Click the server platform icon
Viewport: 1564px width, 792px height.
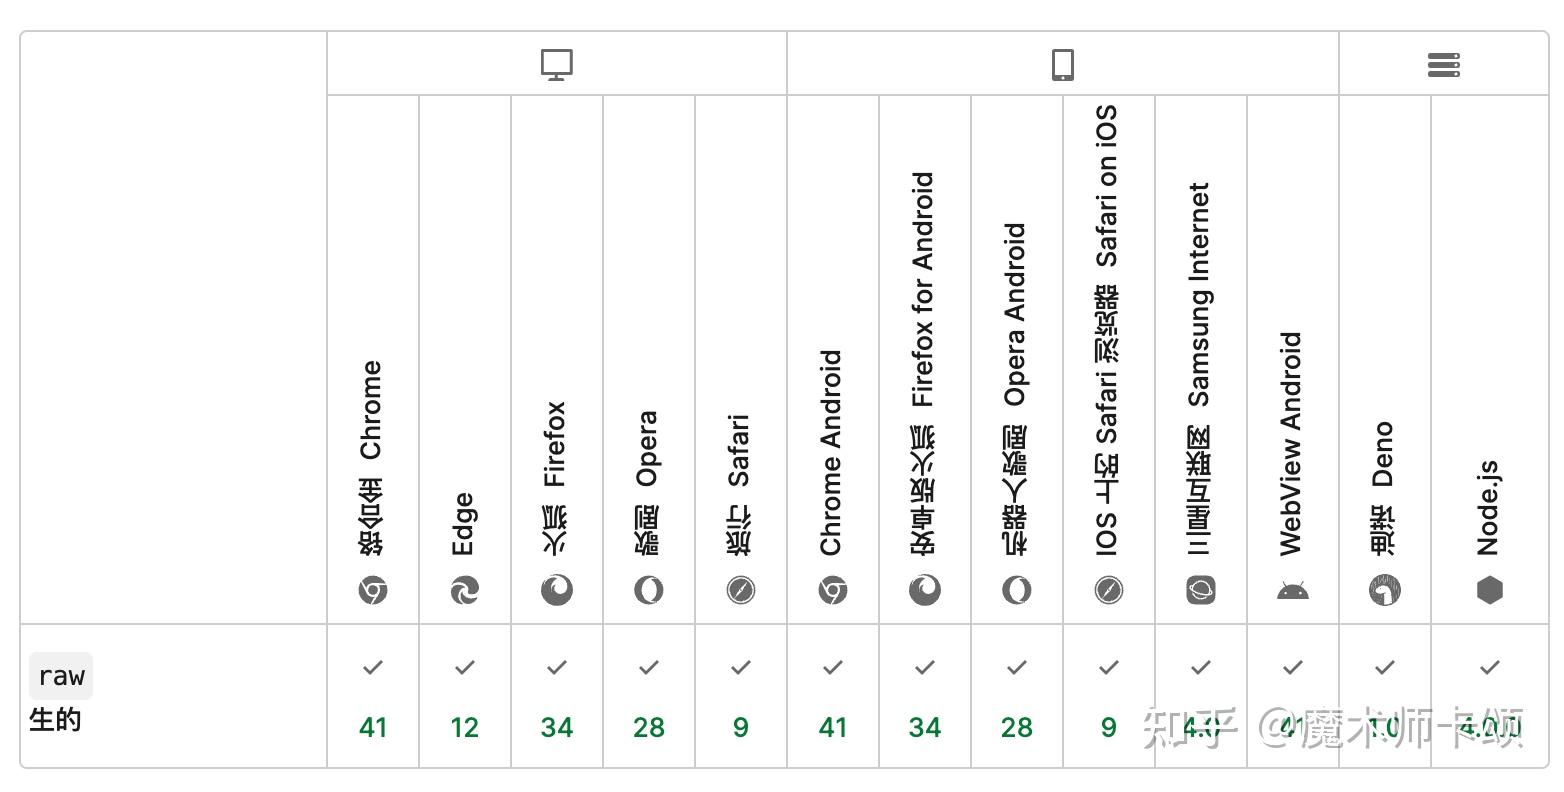pos(1443,65)
